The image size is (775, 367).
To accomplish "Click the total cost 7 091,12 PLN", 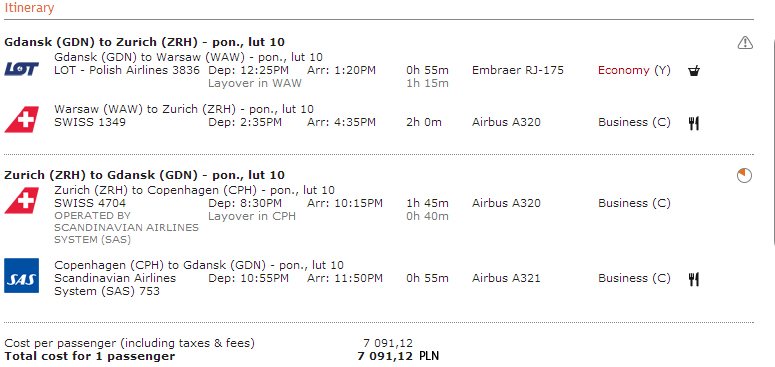I will coord(398,356).
